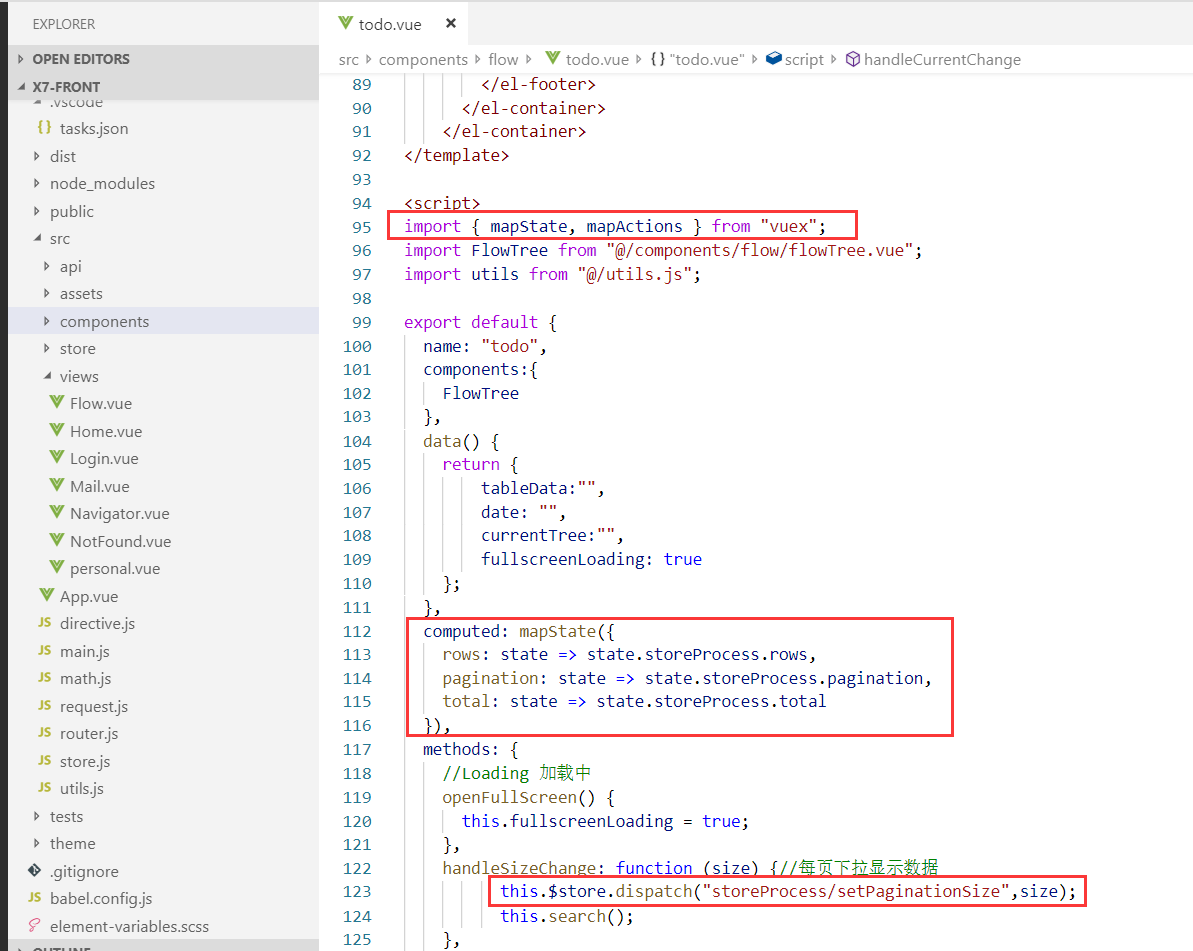
Task: Click the Vue icon next to Navigator.vue
Action: 56,512
